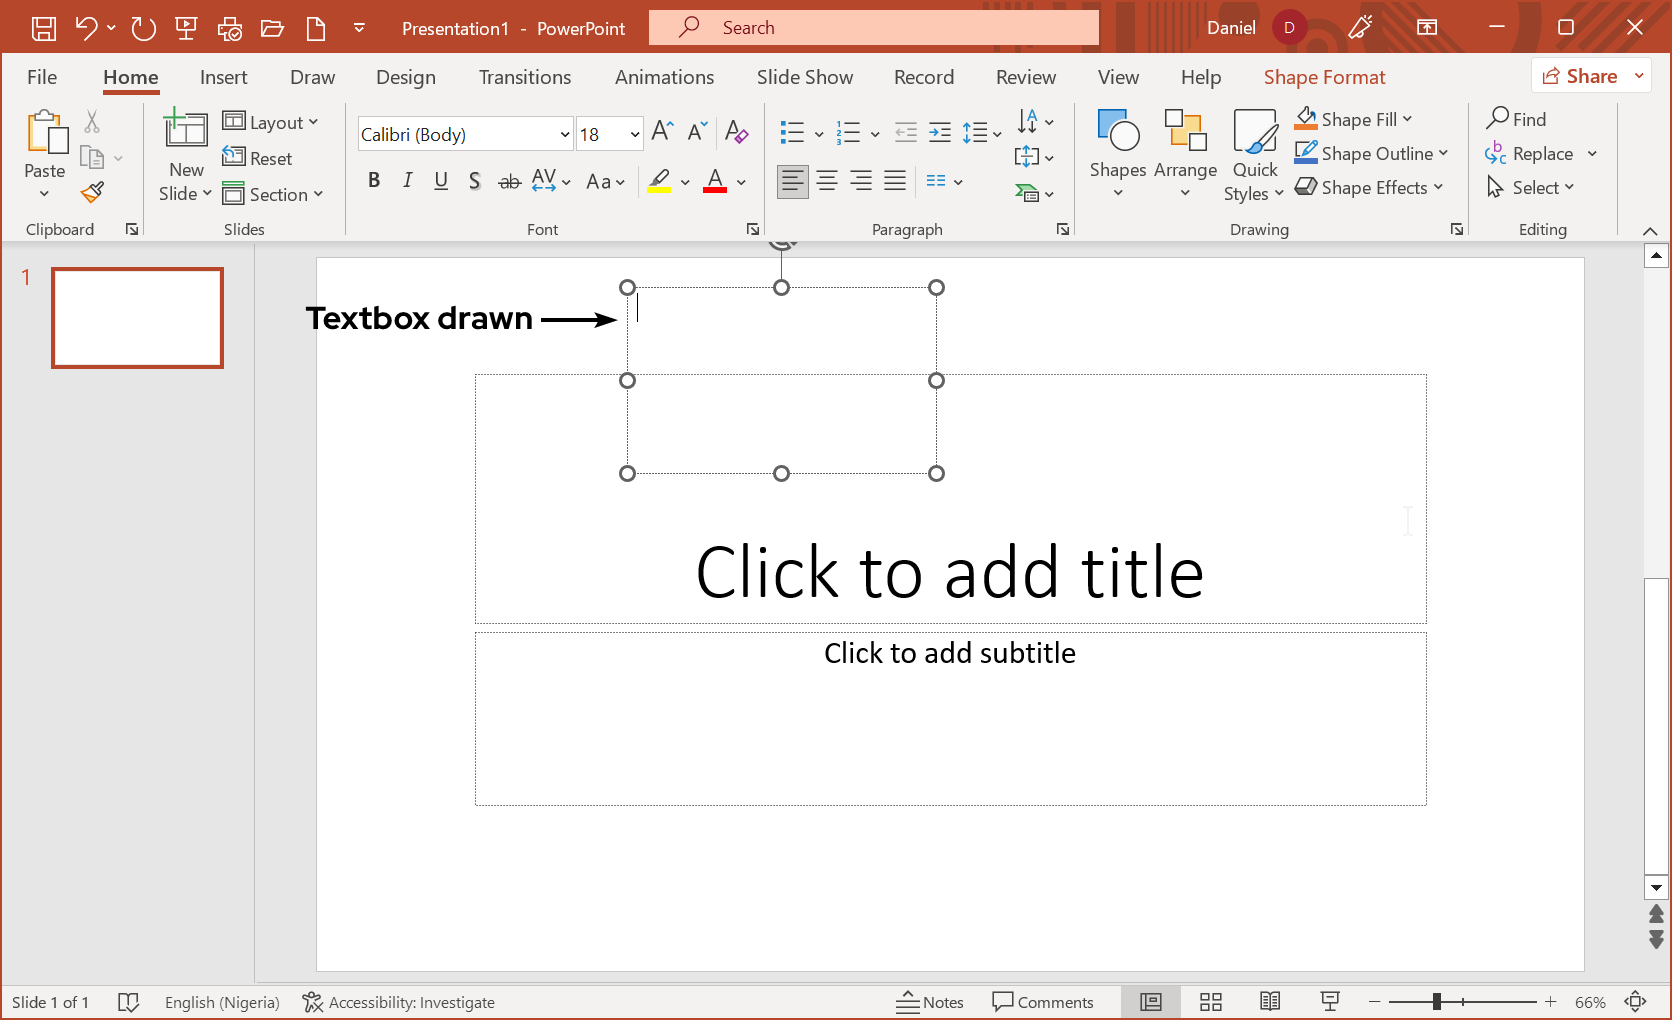This screenshot has width=1672, height=1020.
Task: Expand the font size dropdown list
Action: click(634, 135)
